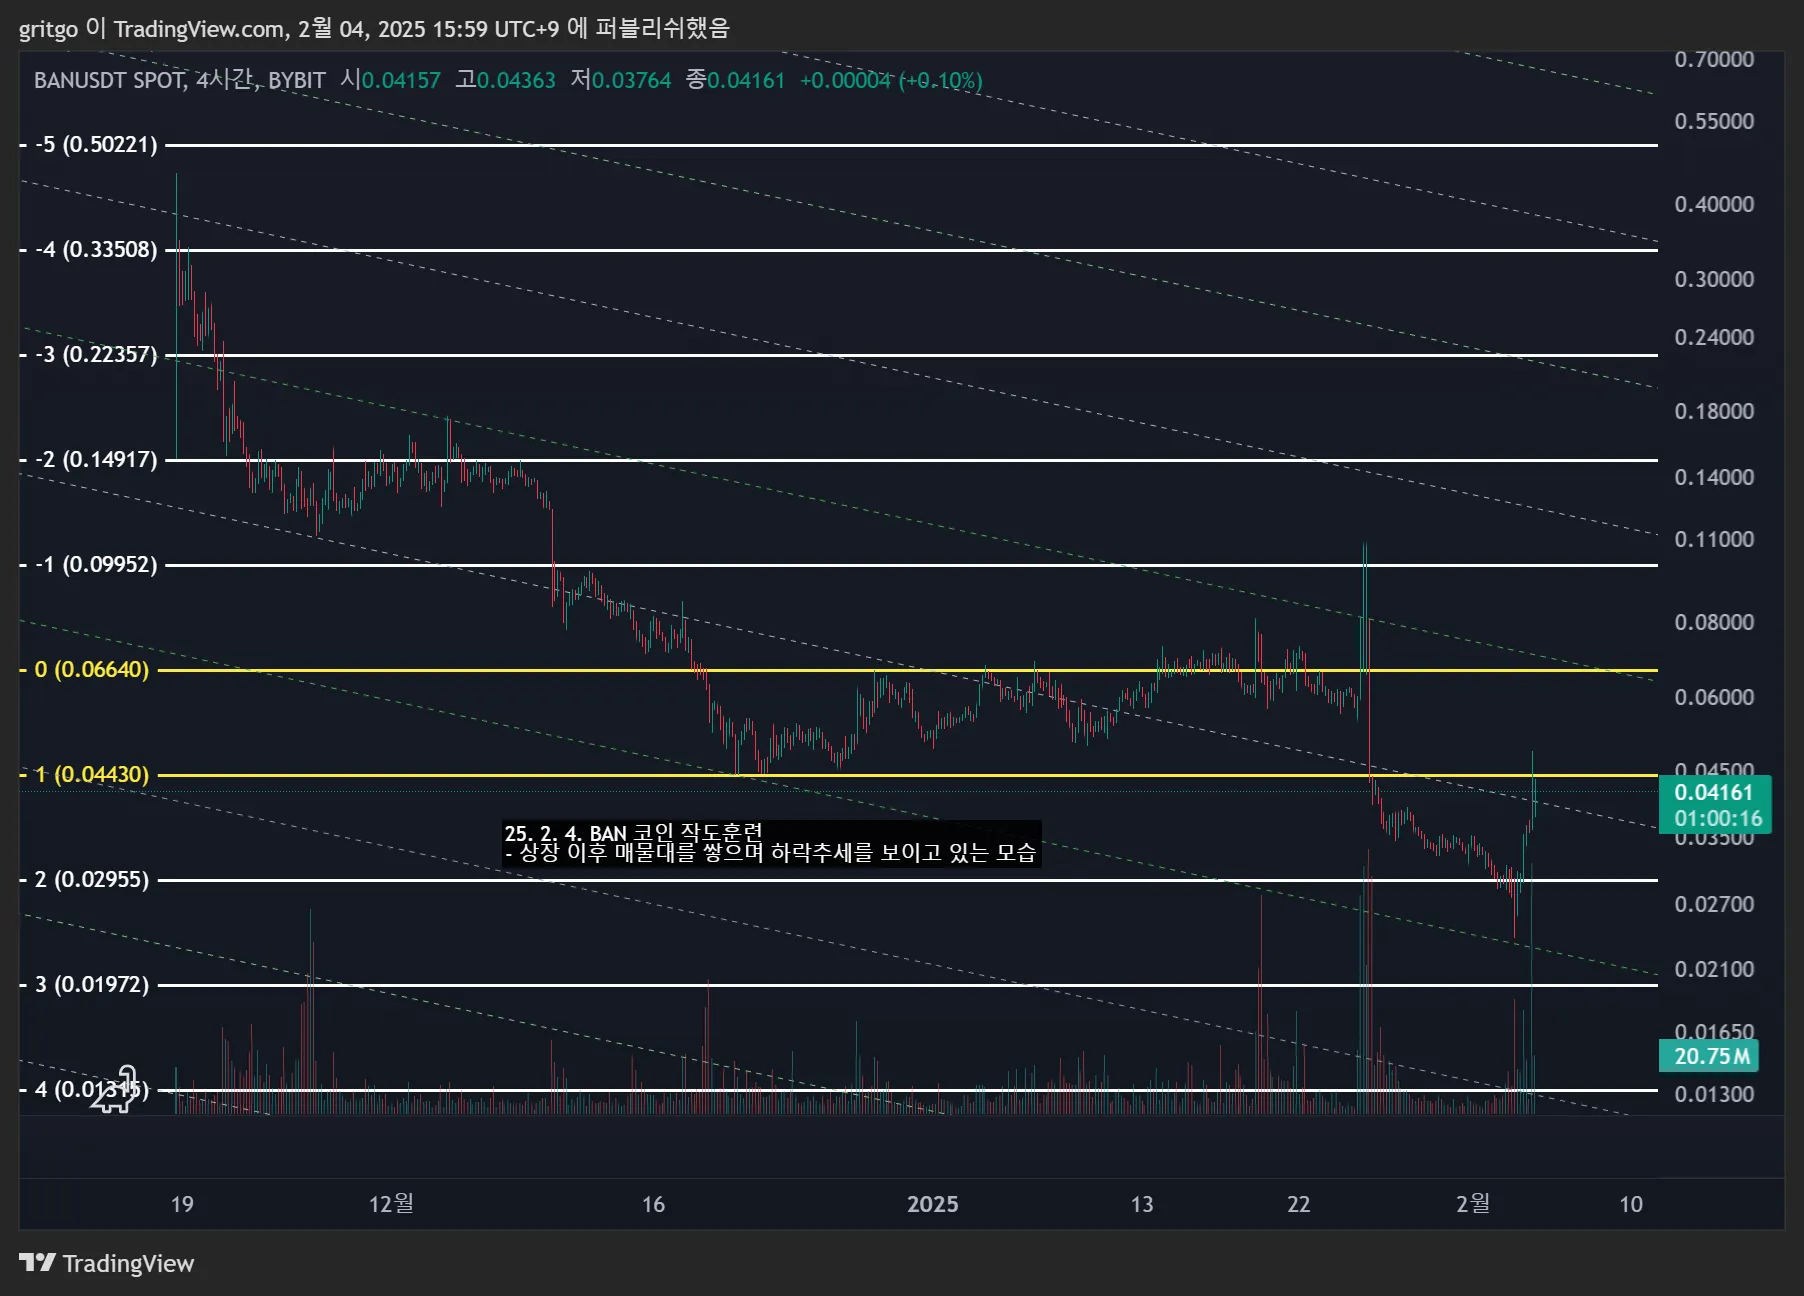The width and height of the screenshot is (1804, 1296).
Task: Click the 0.11000 price axis label
Action: coord(1714,539)
